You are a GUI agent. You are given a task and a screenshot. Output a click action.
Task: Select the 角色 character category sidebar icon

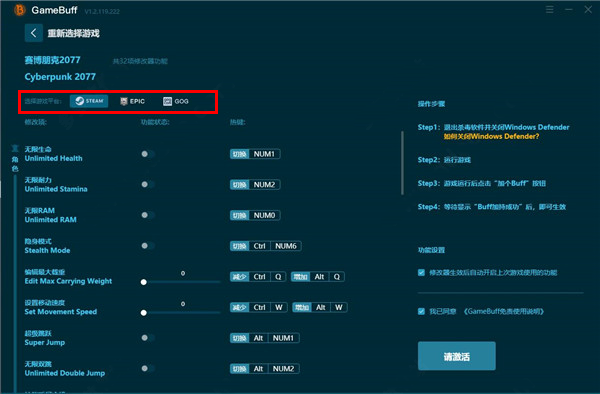[15, 158]
